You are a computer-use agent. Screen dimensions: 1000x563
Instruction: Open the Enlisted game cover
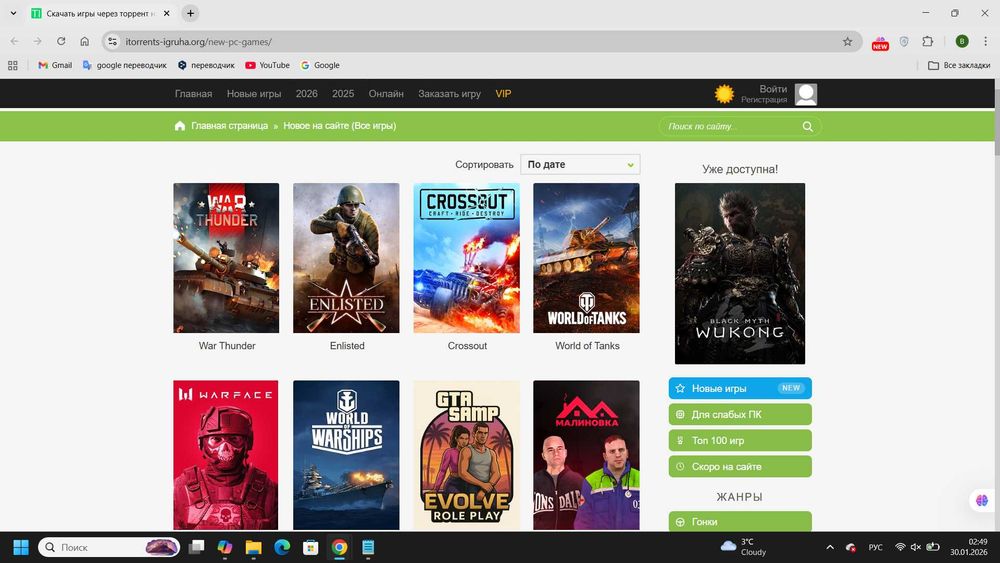[346, 258]
